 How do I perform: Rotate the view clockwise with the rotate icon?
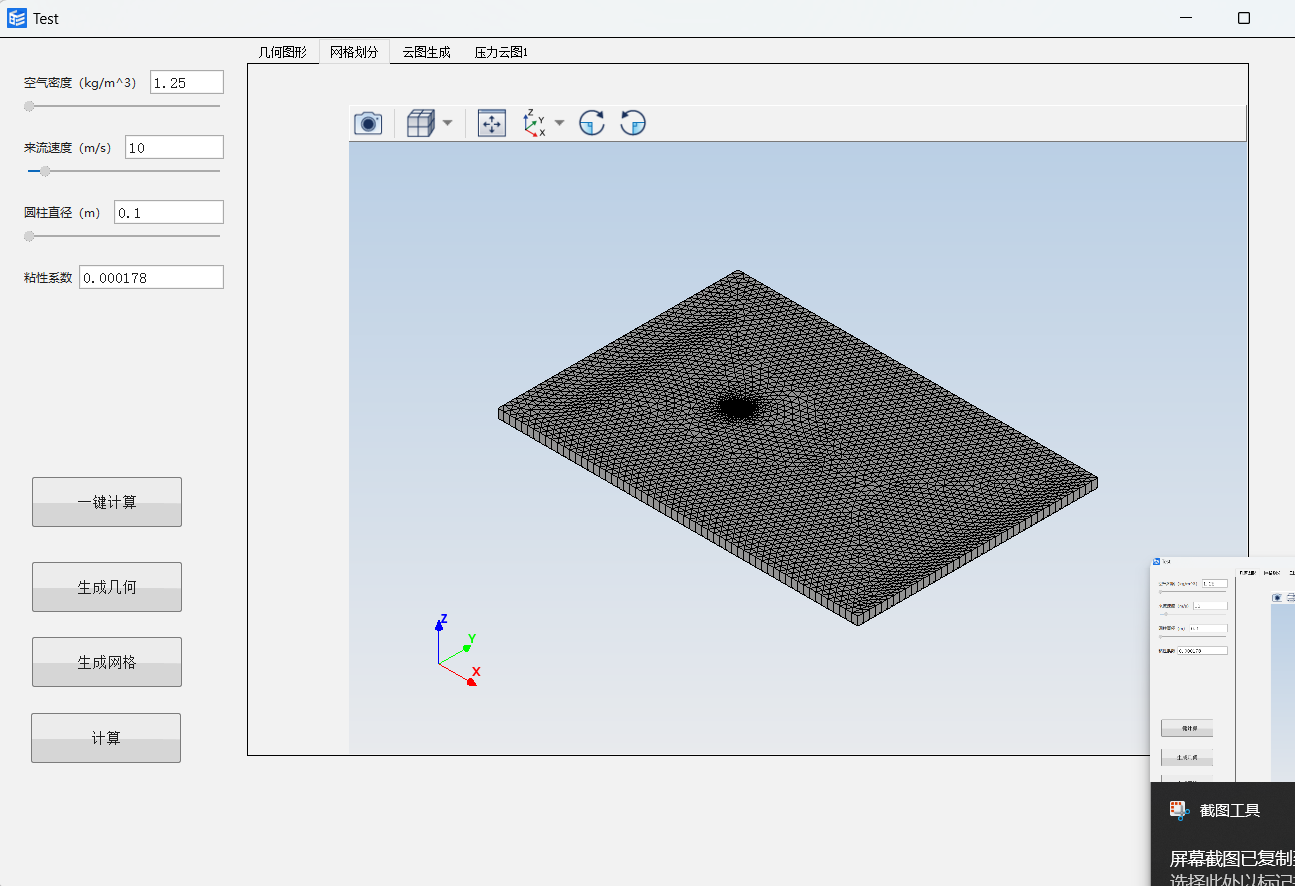592,123
